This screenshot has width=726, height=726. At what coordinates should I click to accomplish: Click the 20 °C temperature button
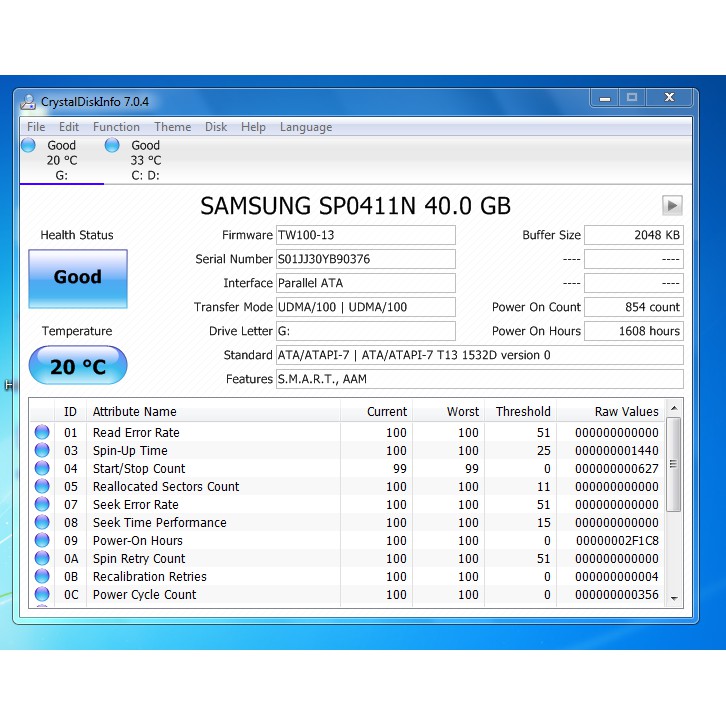click(78, 365)
